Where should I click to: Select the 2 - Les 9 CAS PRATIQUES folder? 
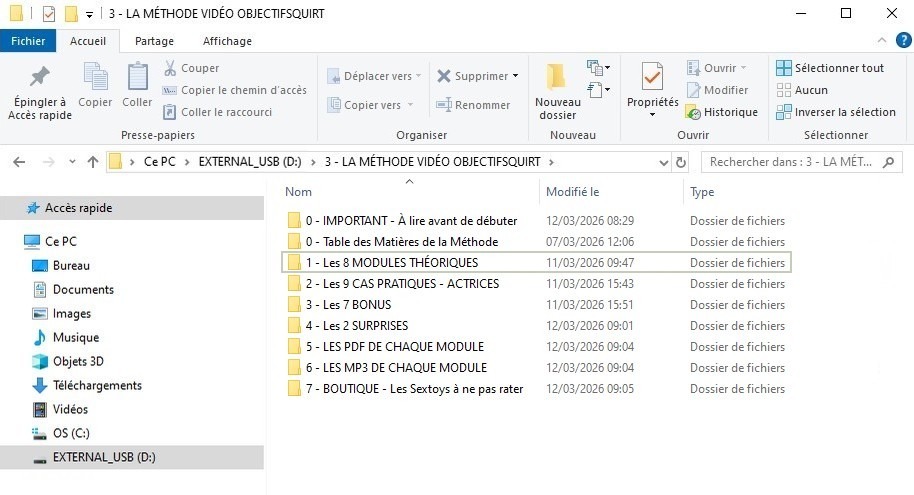[396, 284]
